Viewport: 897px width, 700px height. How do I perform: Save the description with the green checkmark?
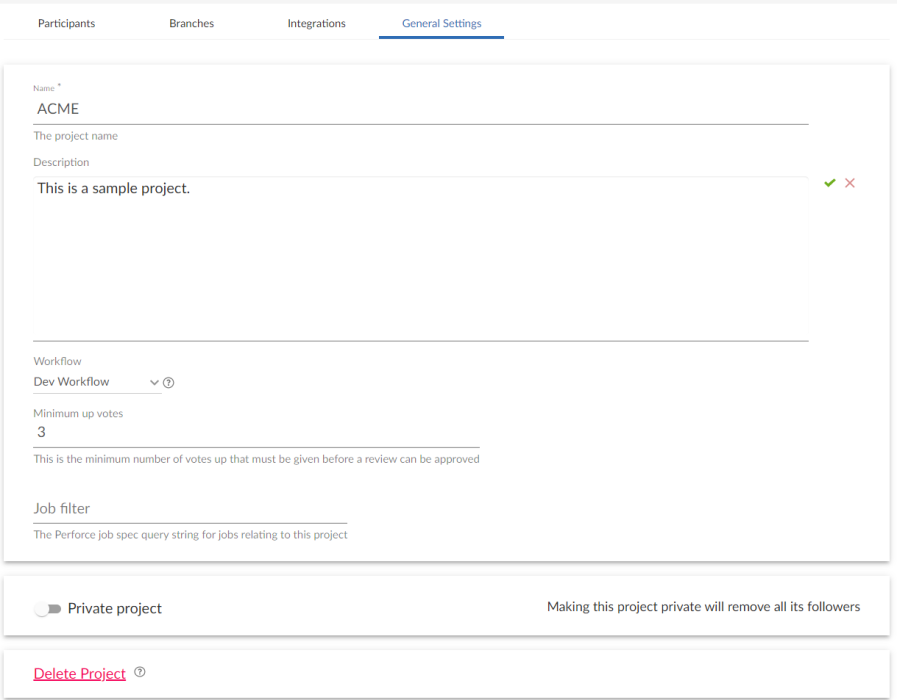tap(829, 182)
